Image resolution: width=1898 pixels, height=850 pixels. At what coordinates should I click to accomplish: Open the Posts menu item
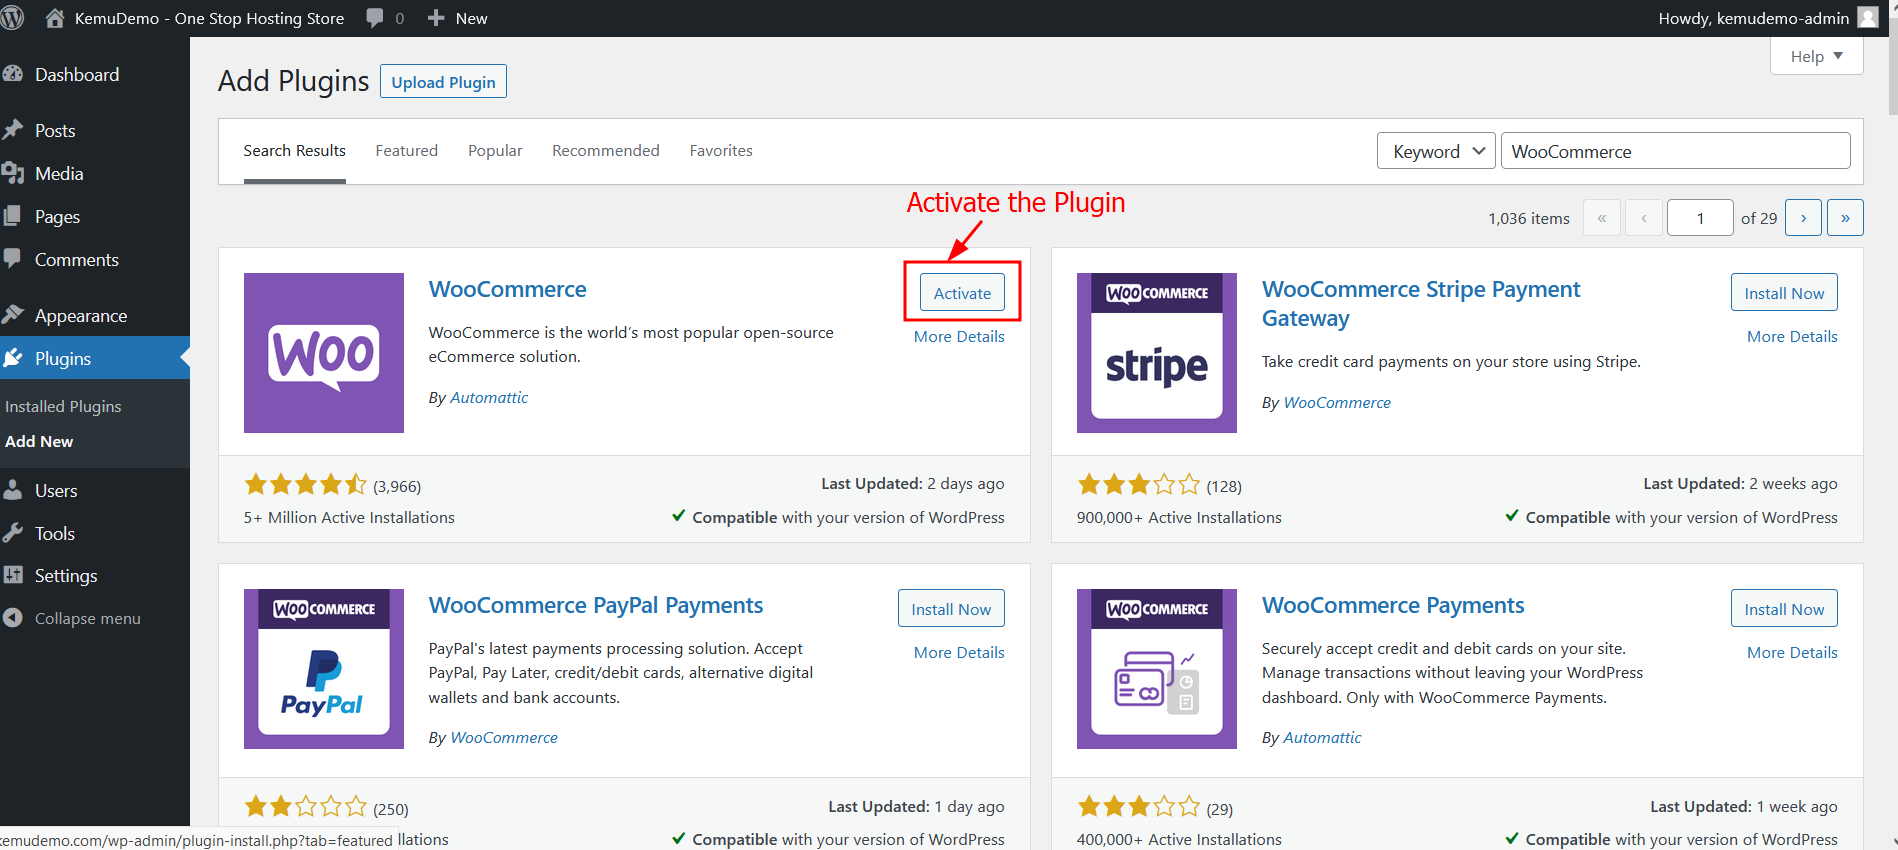tap(55, 130)
